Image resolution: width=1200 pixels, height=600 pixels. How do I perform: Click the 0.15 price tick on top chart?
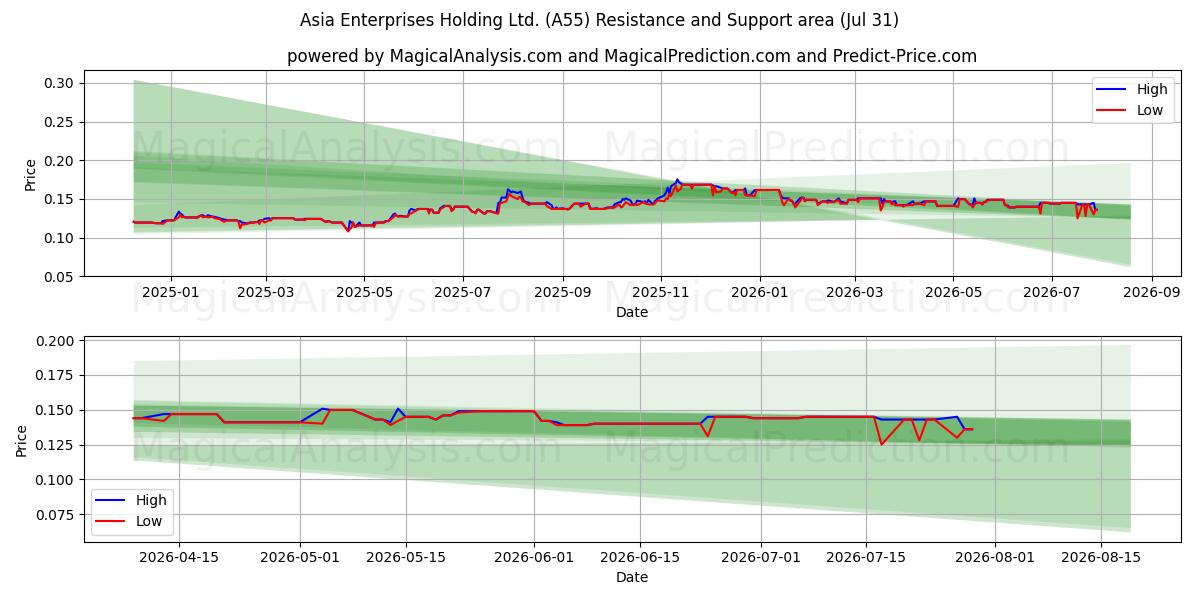(x=61, y=199)
